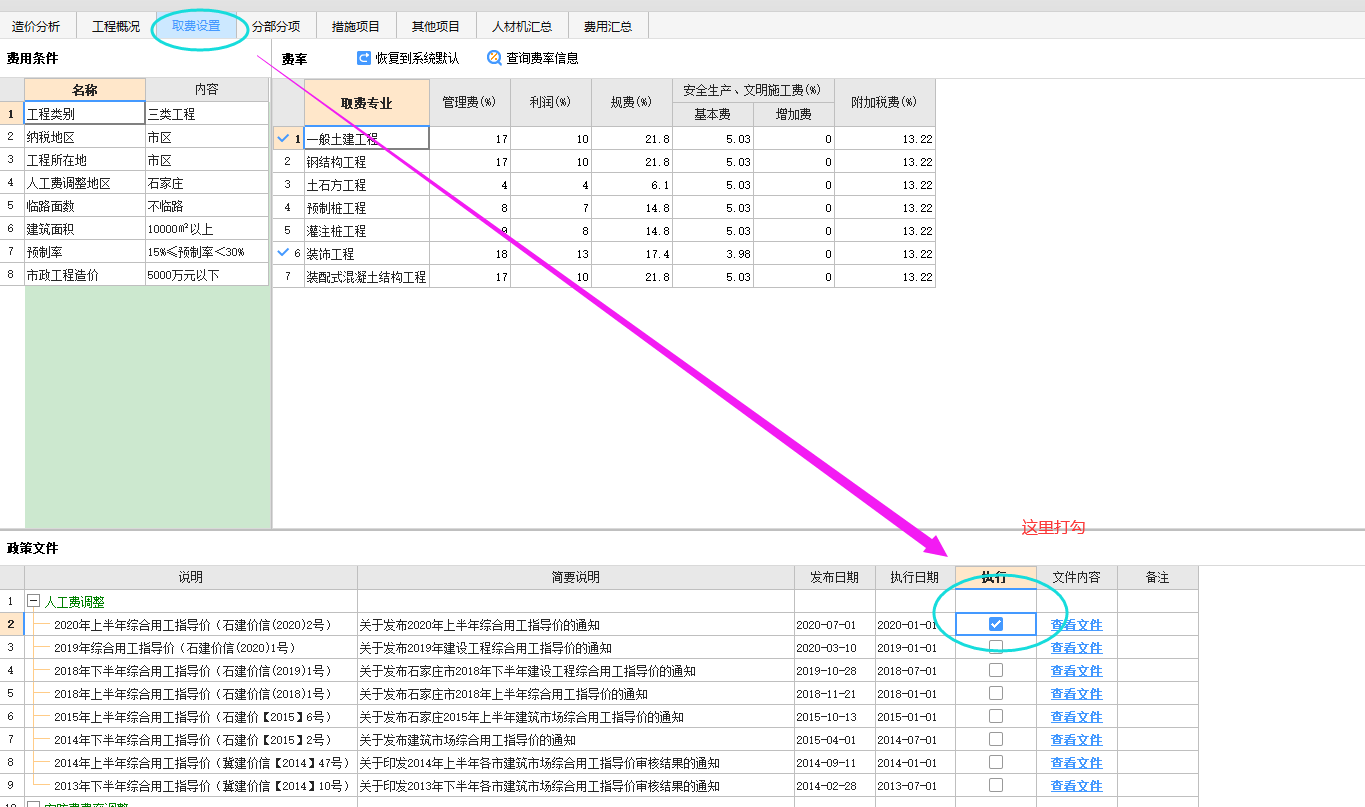Image resolution: width=1365 pixels, height=807 pixels.
Task: Select text 关于发布2020年上半年综合用工指导价的通知
Action: pyautogui.click(x=480, y=625)
